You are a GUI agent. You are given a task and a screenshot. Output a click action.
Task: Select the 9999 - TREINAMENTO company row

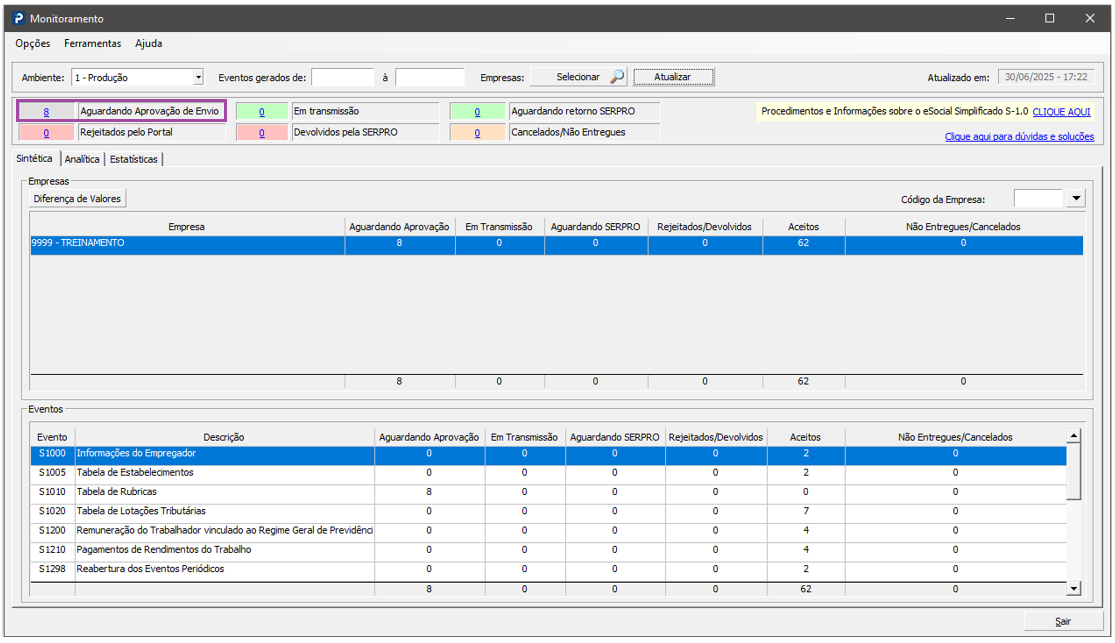(556, 243)
